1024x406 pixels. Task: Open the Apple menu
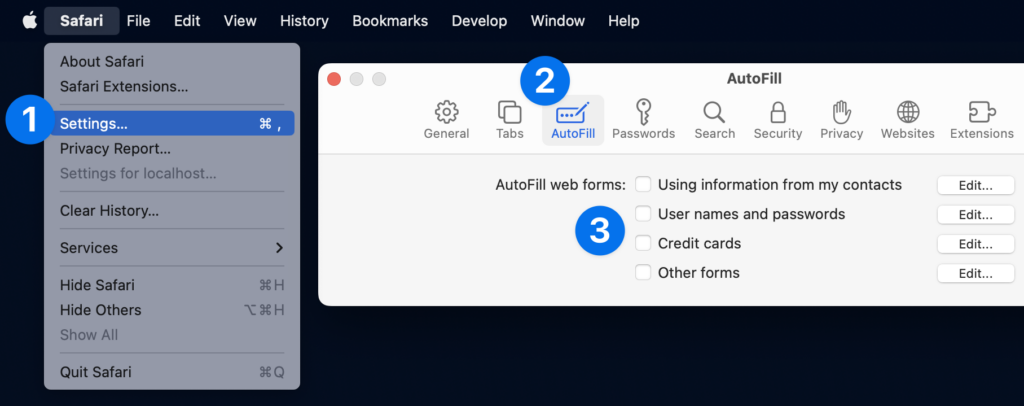(x=29, y=21)
